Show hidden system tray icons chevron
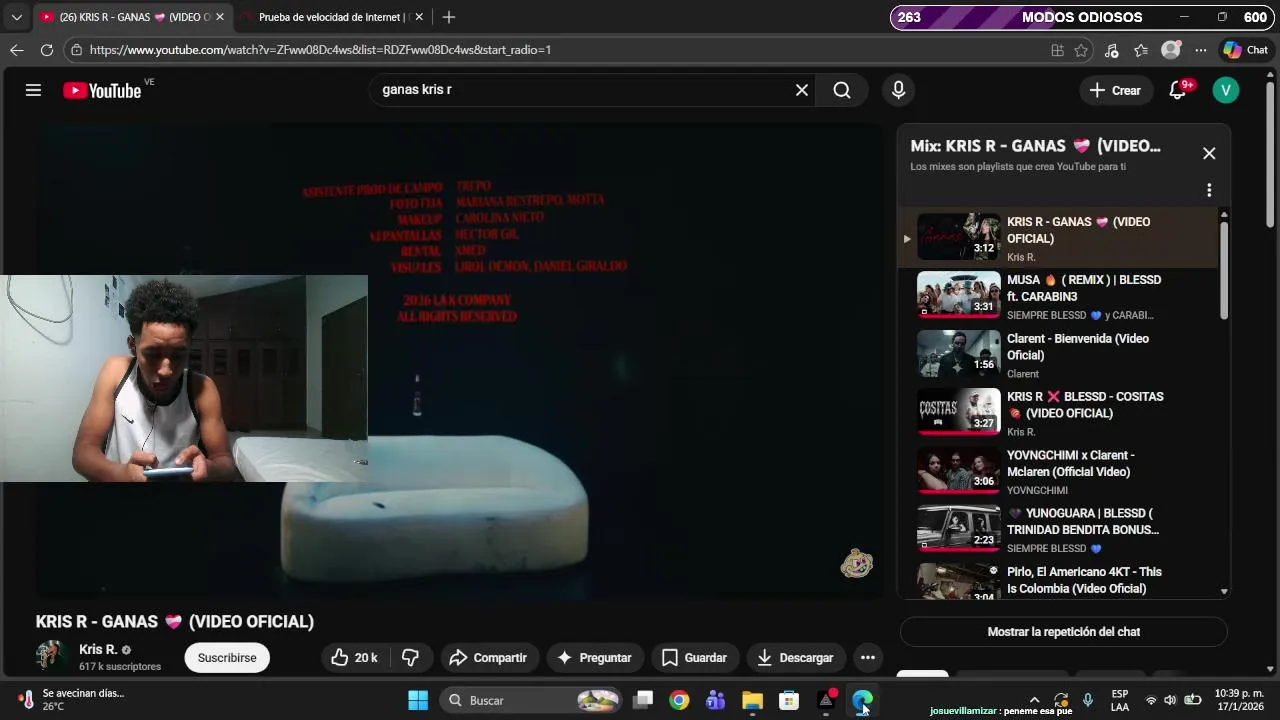 (x=1034, y=700)
